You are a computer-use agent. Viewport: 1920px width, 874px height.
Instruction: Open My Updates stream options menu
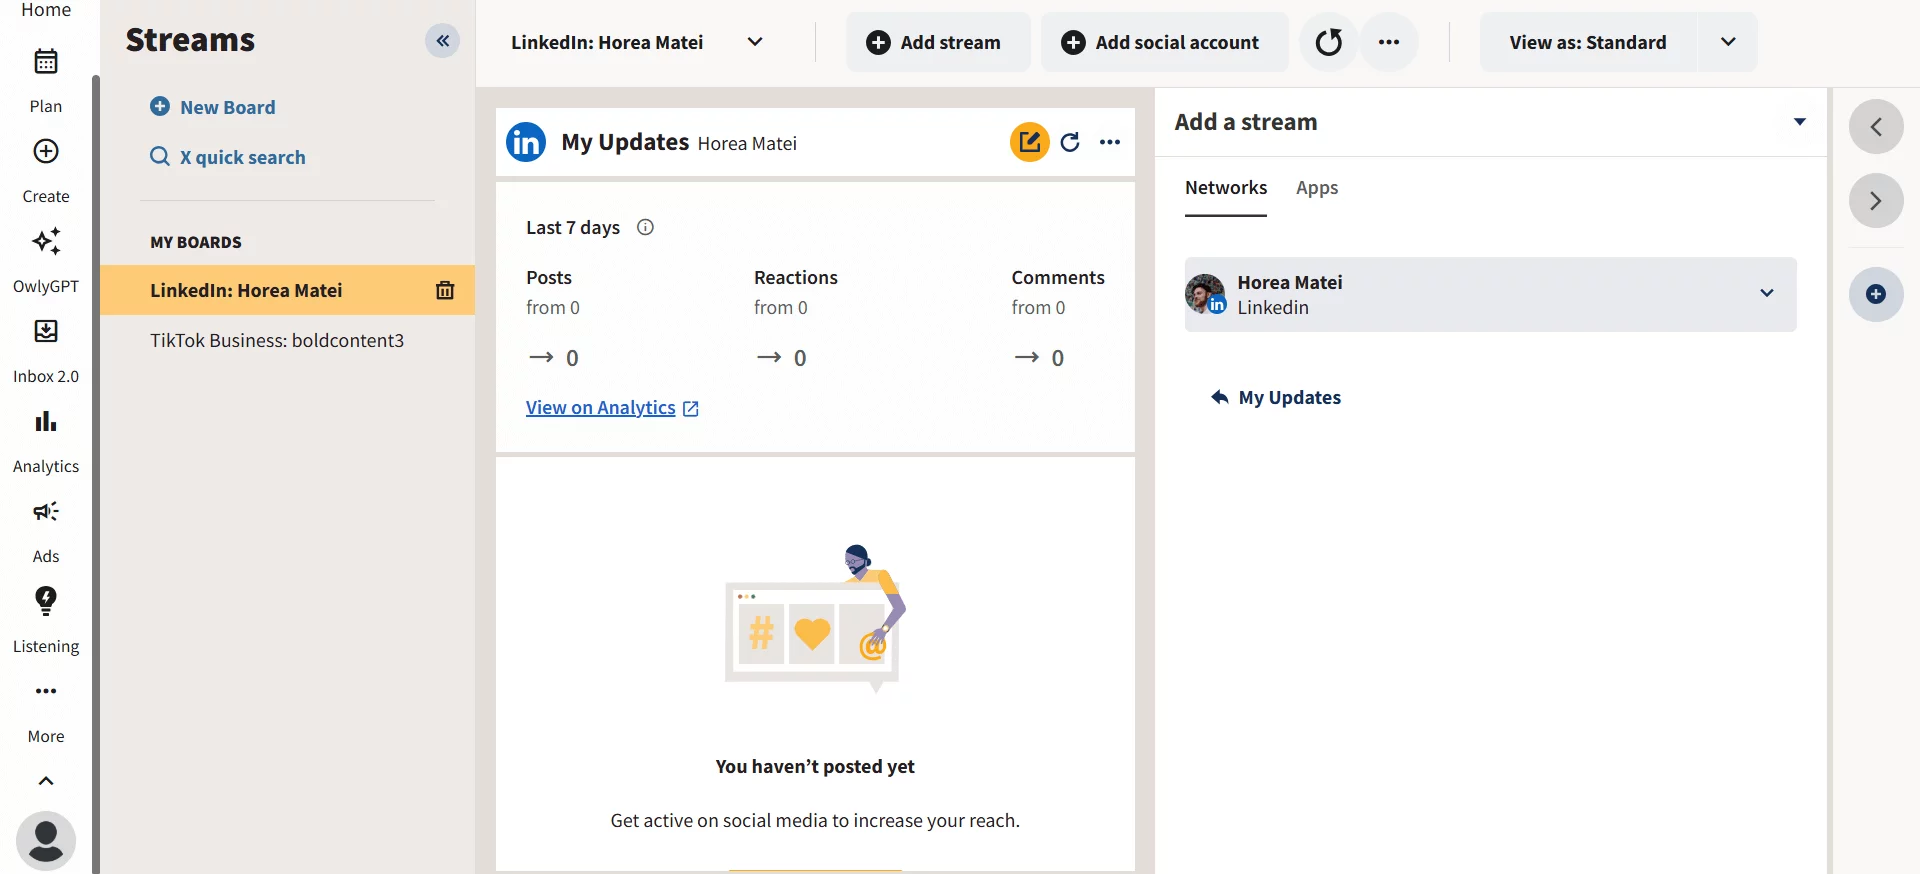point(1110,142)
